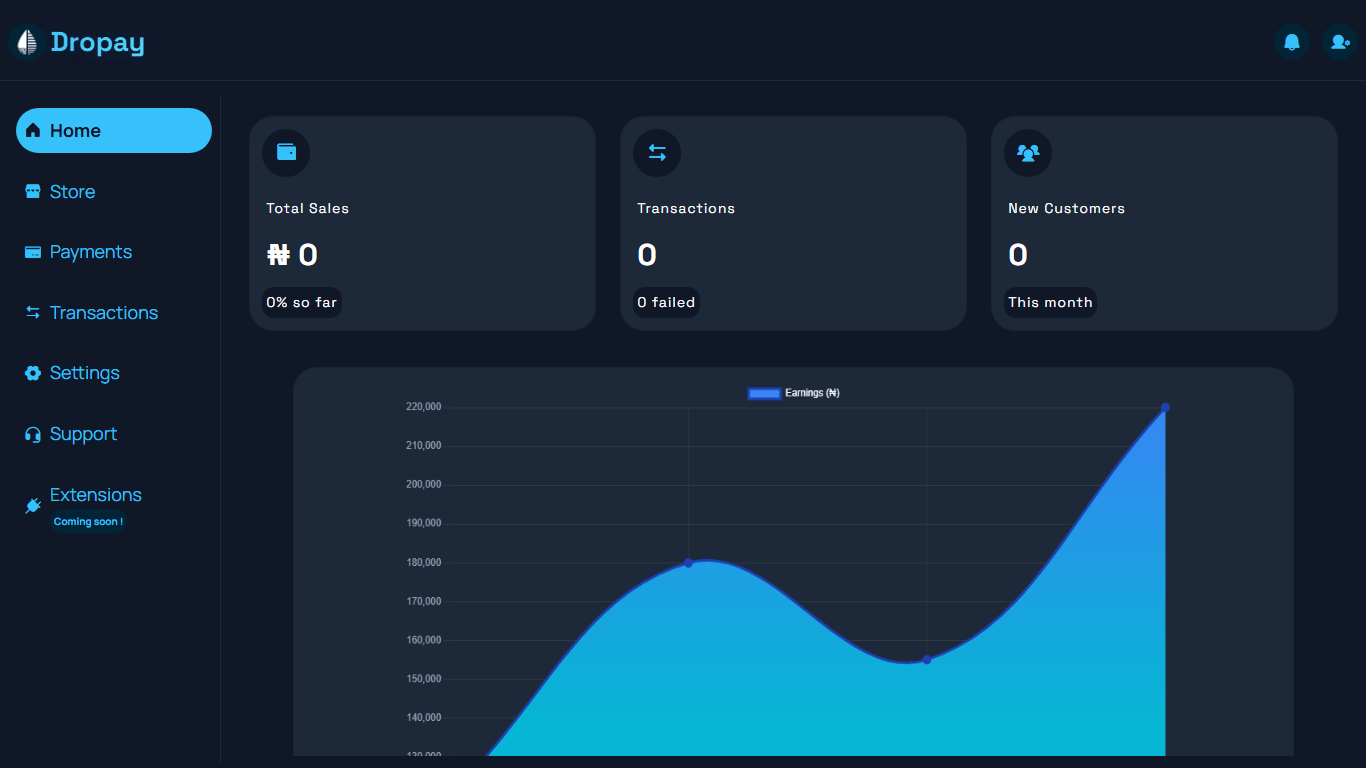Select the Store sidebar icon
This screenshot has height=768, width=1366.
pyautogui.click(x=32, y=191)
